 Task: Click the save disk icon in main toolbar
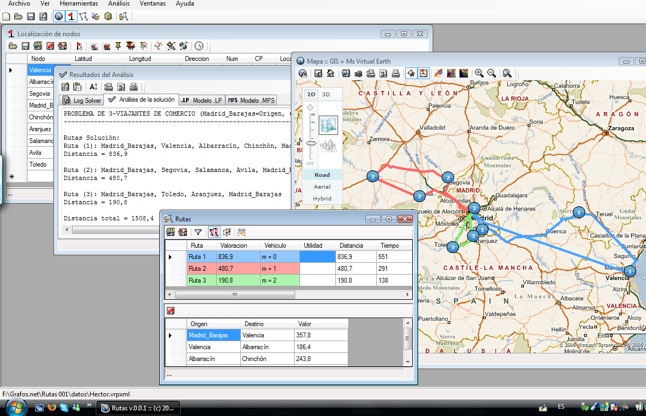point(30,16)
